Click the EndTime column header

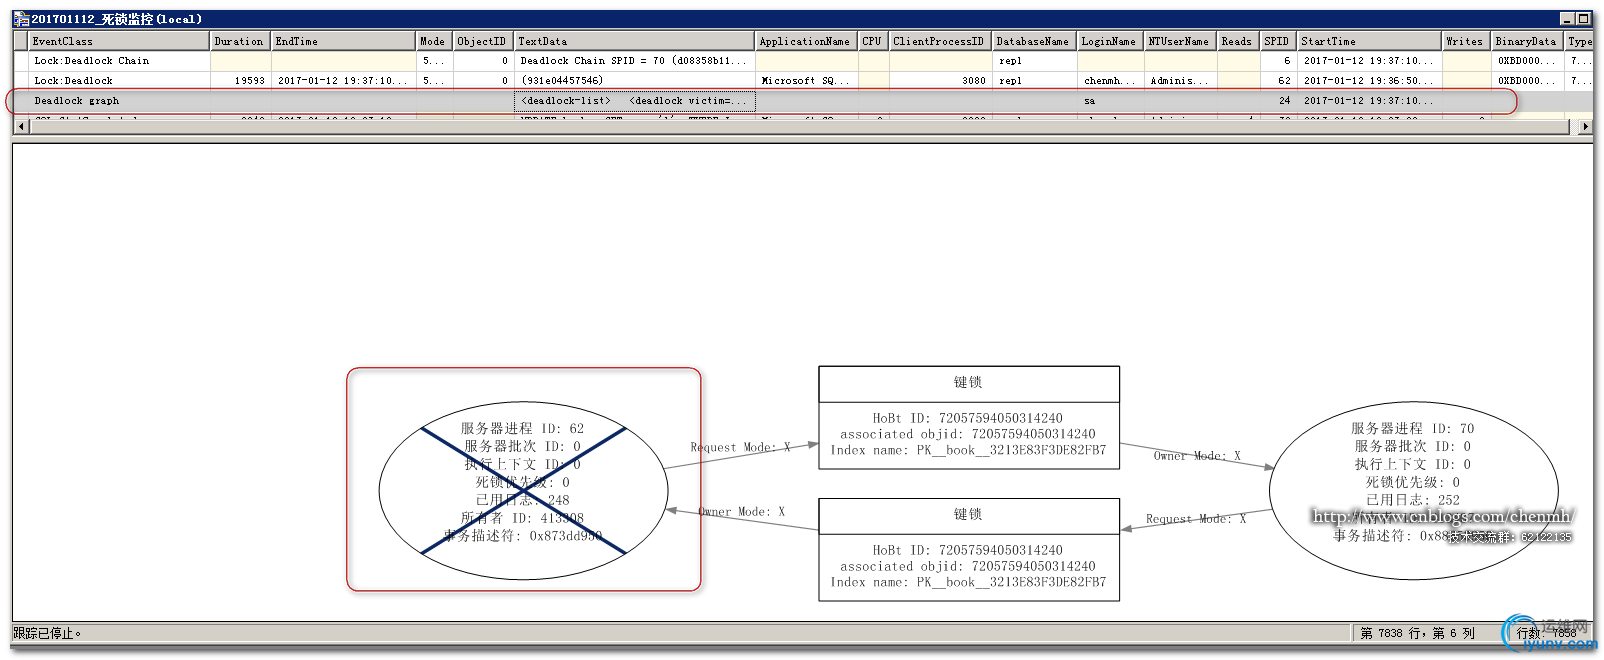click(x=344, y=41)
